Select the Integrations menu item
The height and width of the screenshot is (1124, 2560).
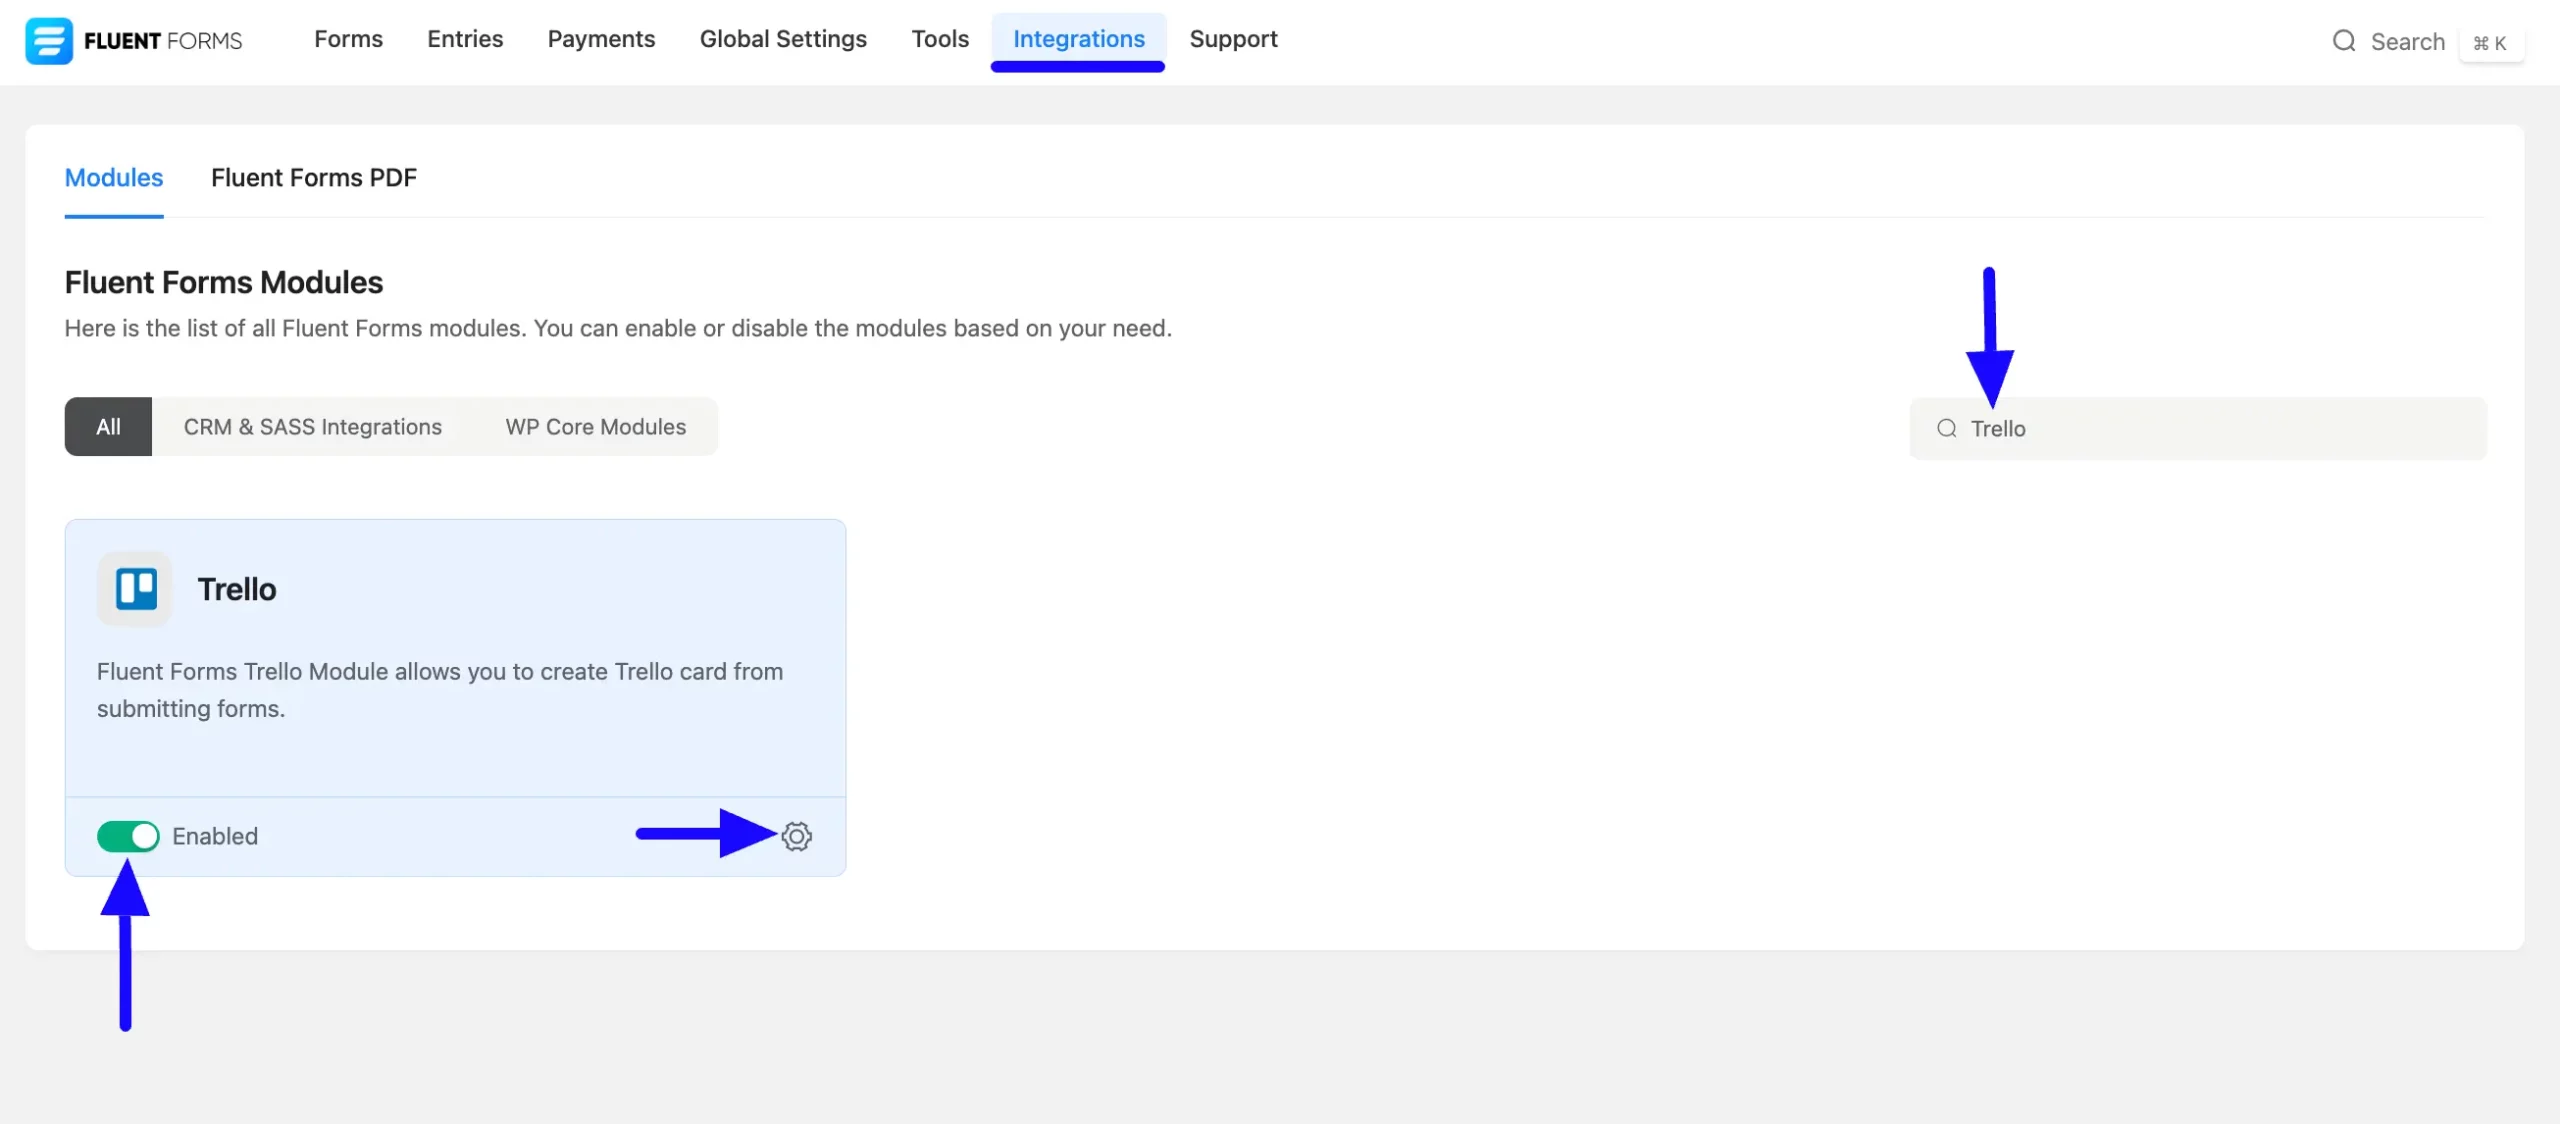click(1078, 39)
